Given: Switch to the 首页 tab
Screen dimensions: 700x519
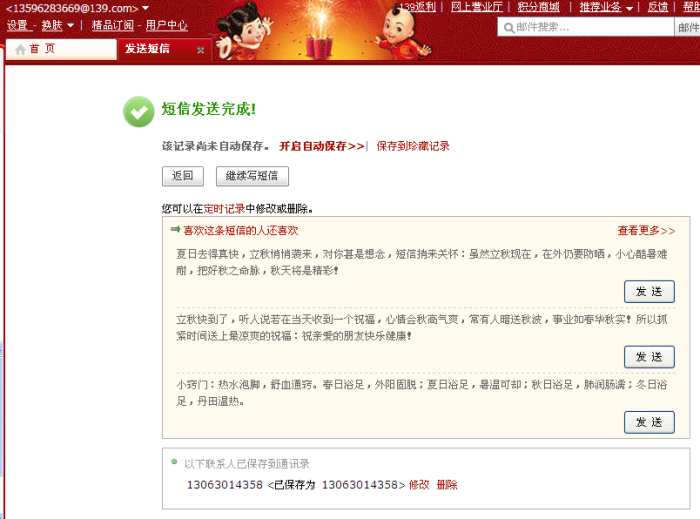Looking at the screenshot, I should (42, 49).
